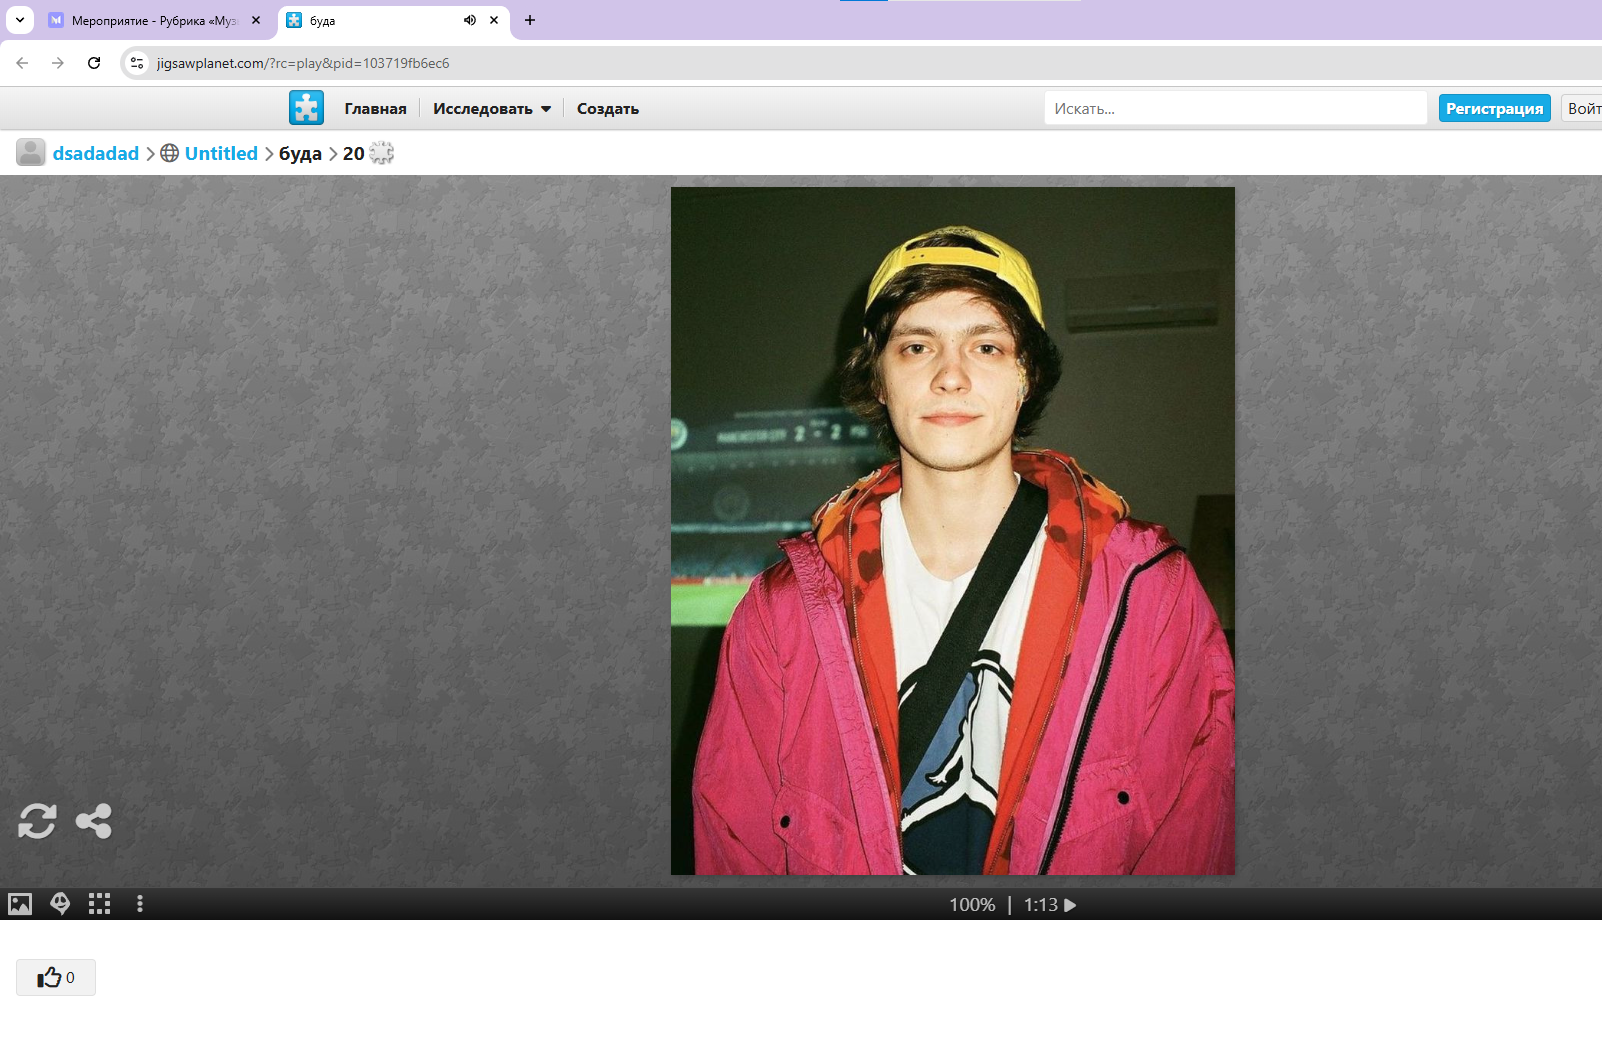
Task: Open the three-dot more options menu
Action: coord(140,904)
